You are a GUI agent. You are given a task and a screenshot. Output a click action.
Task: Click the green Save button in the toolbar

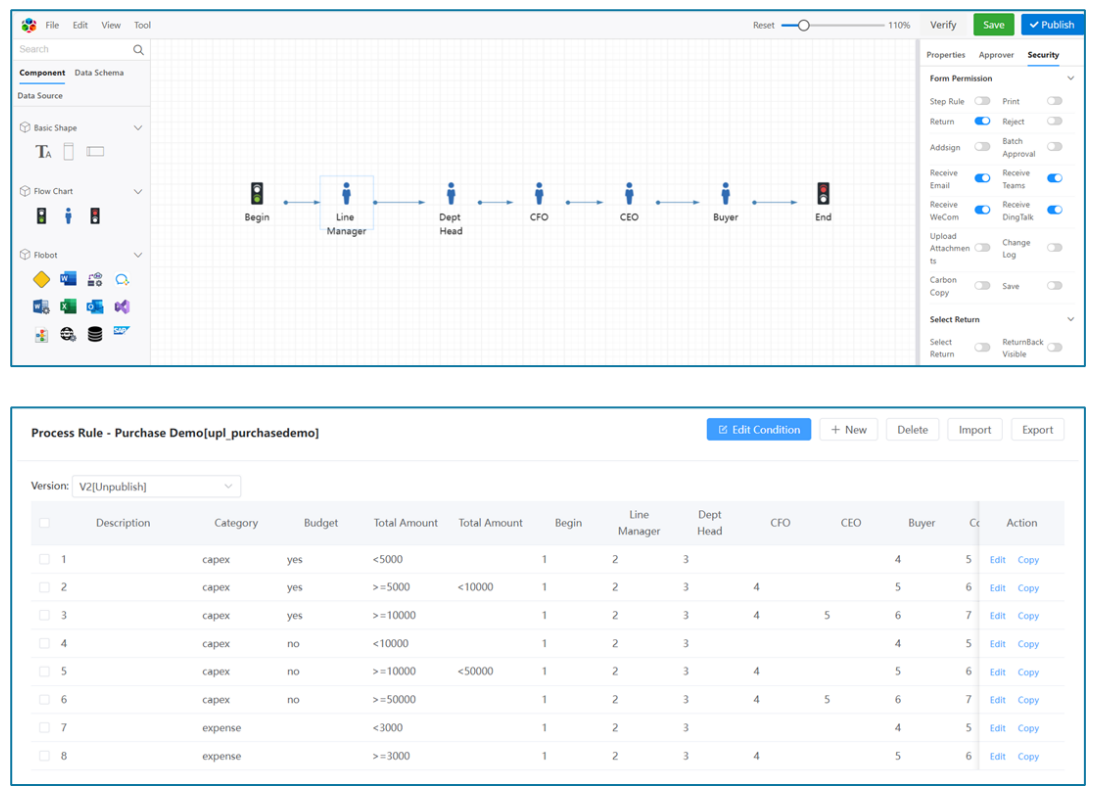[993, 25]
